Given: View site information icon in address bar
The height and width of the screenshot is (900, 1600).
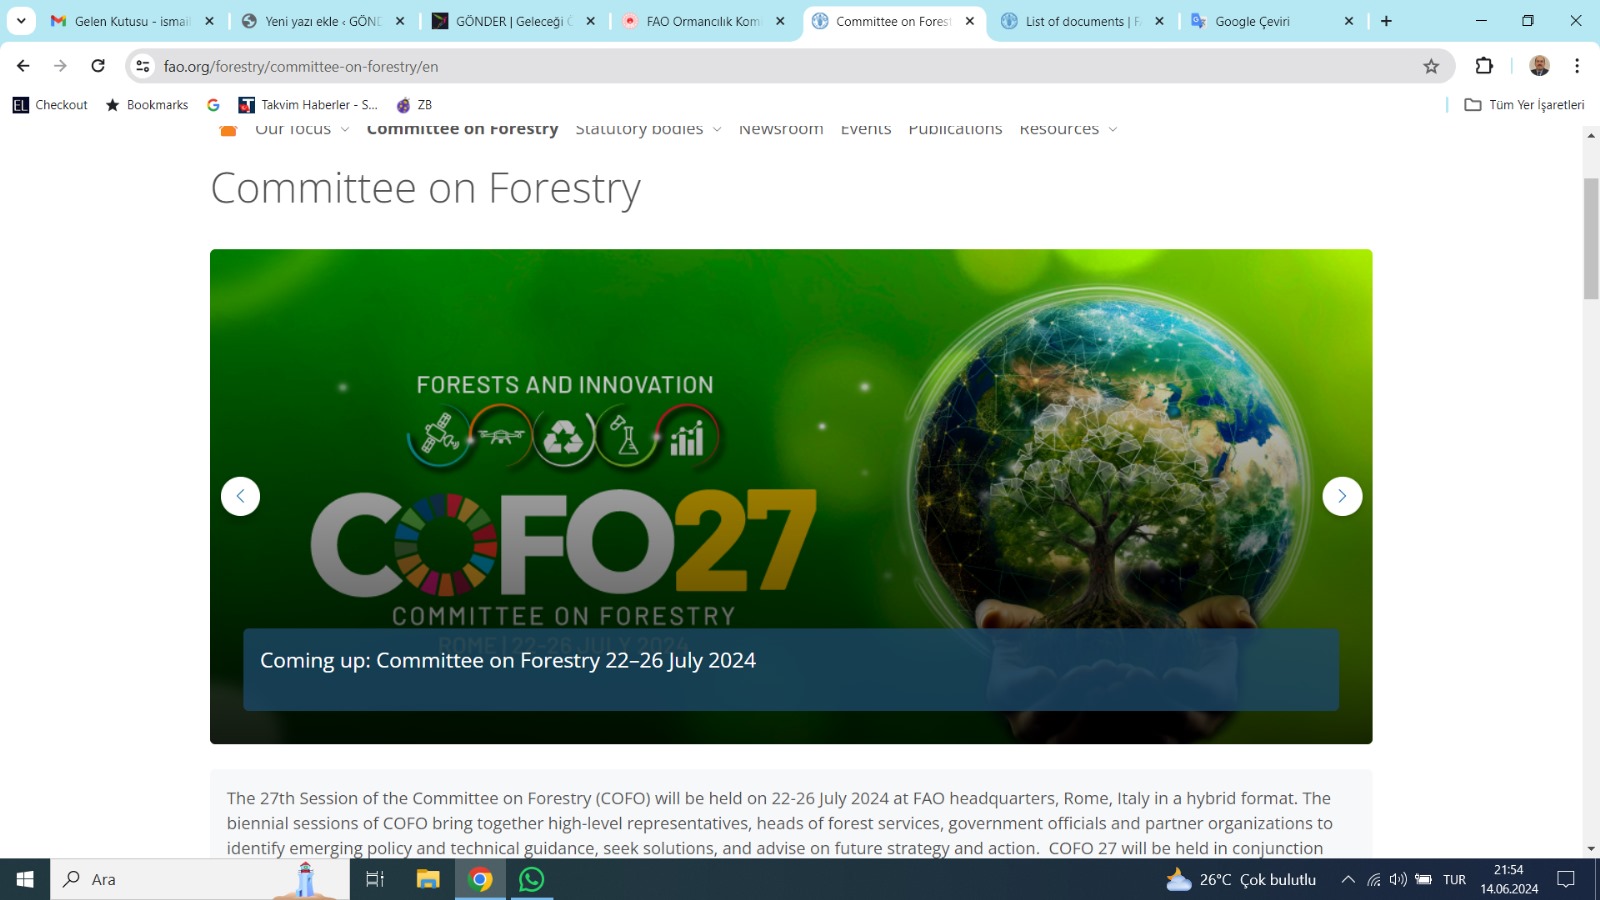Looking at the screenshot, I should click(x=143, y=66).
